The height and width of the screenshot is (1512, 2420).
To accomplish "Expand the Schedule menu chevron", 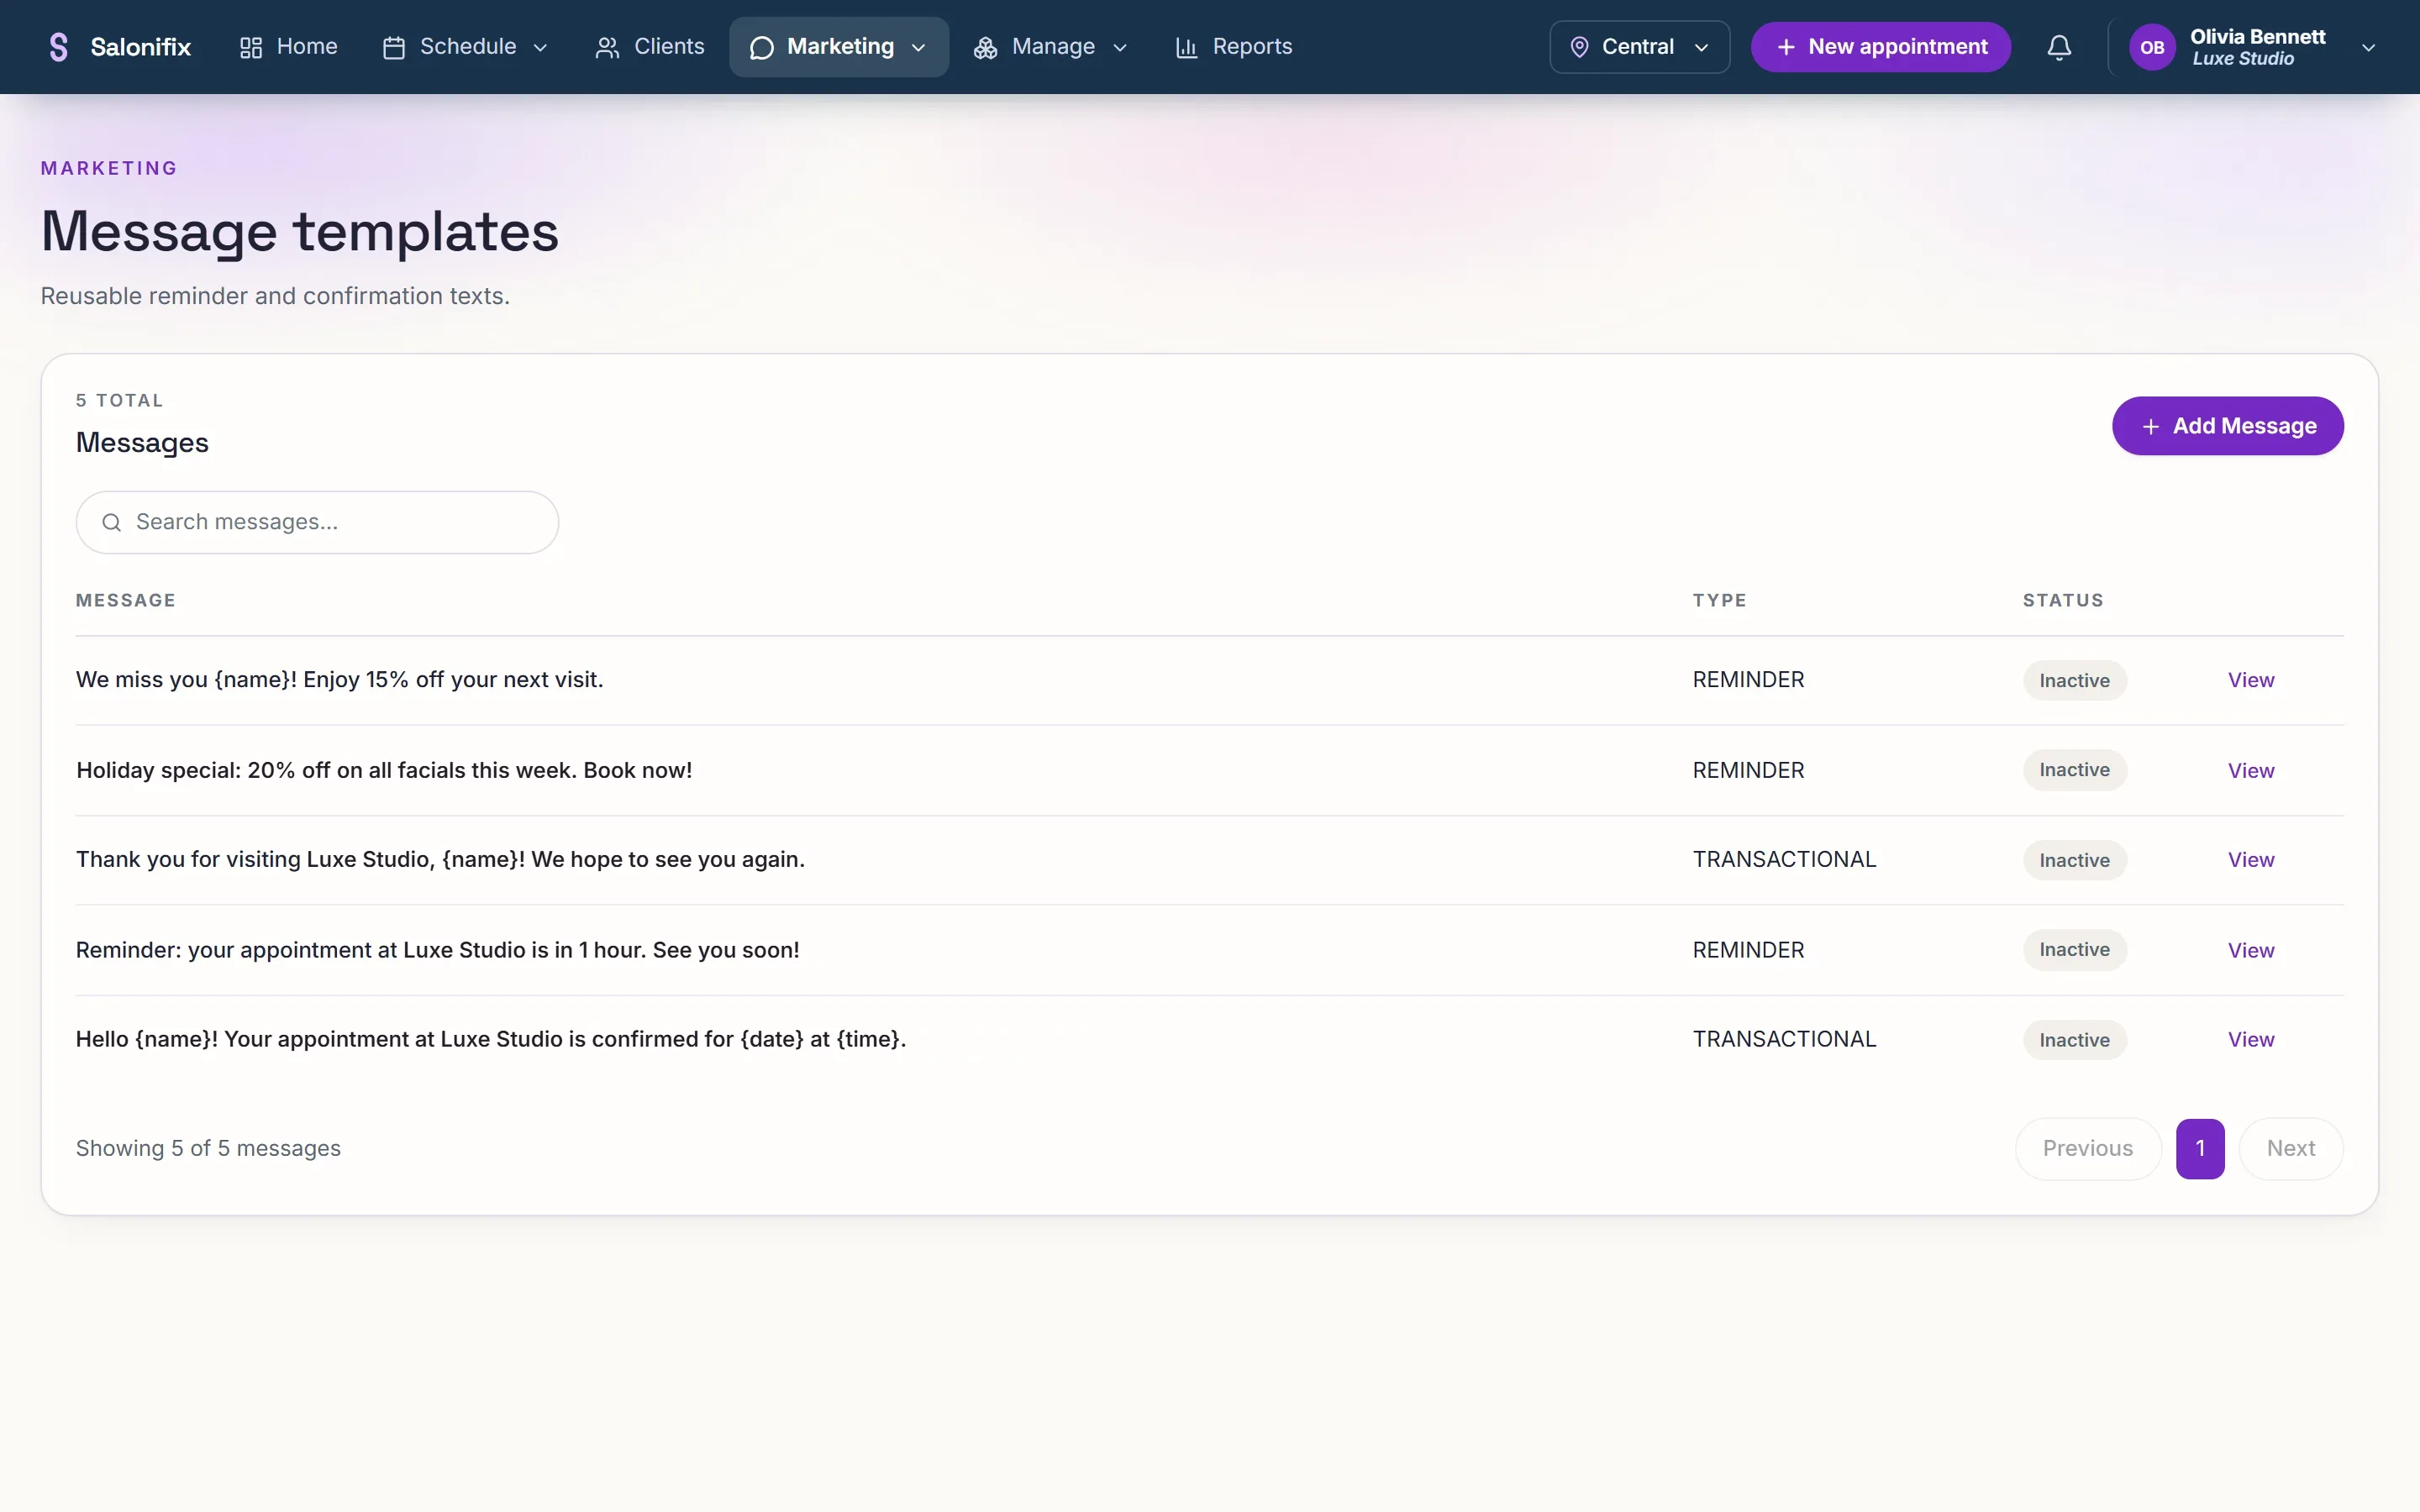I will [x=540, y=47].
